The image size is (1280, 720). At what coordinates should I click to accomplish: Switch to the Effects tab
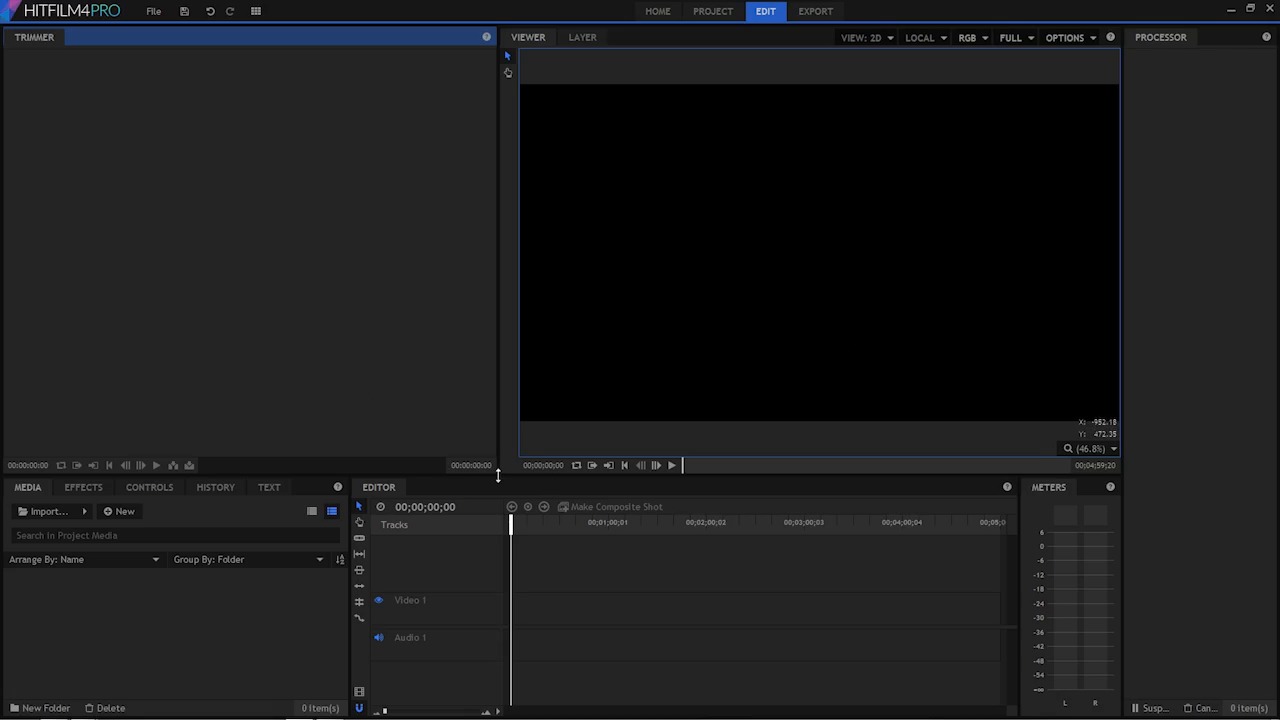click(83, 487)
